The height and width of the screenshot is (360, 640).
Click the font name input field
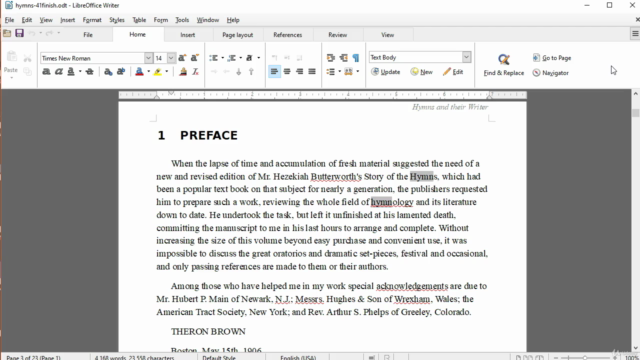click(92, 58)
